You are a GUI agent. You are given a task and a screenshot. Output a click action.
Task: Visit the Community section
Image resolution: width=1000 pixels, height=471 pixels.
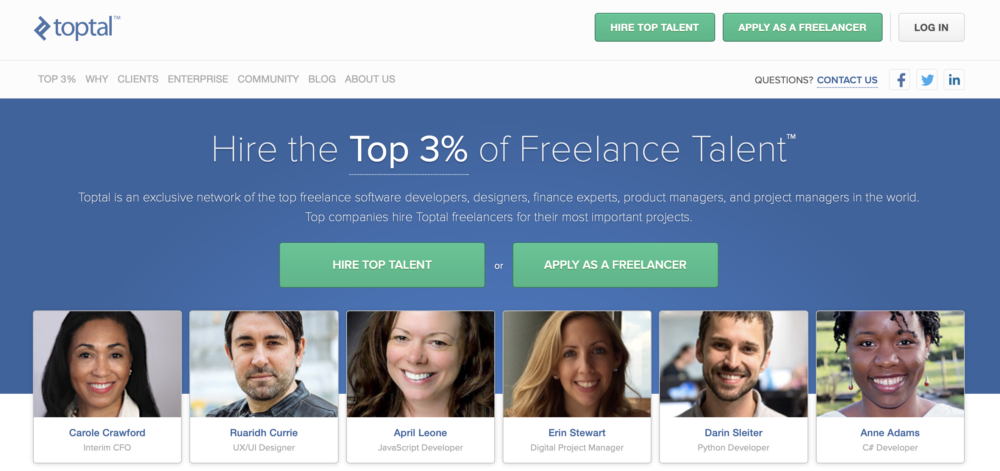268,79
